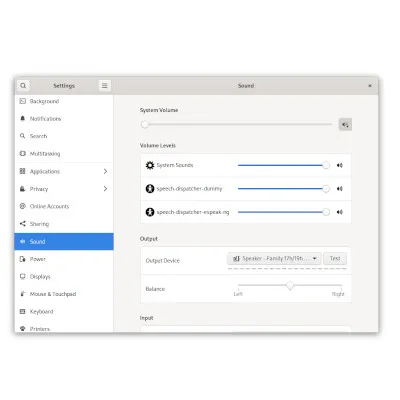Viewport: 400px width, 400px height.
Task: Click the System Sounds gear icon
Action: [x=150, y=165]
